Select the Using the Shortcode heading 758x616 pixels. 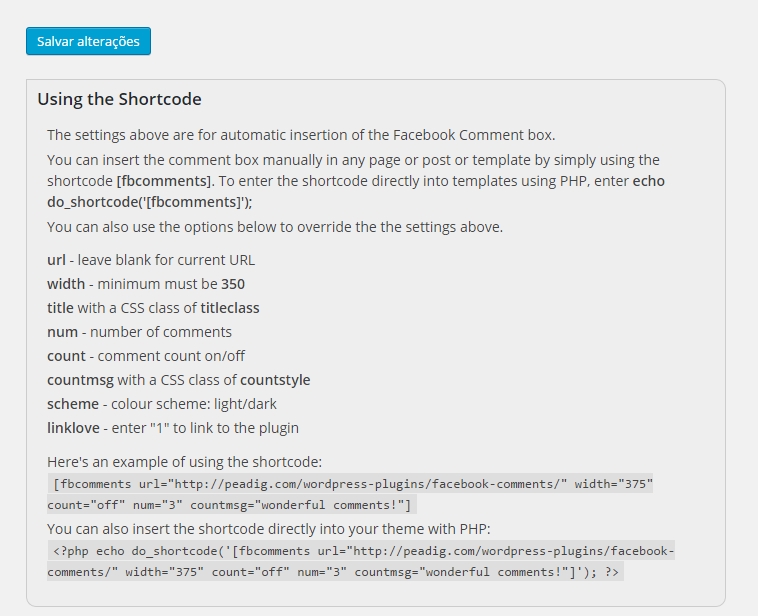pos(119,99)
